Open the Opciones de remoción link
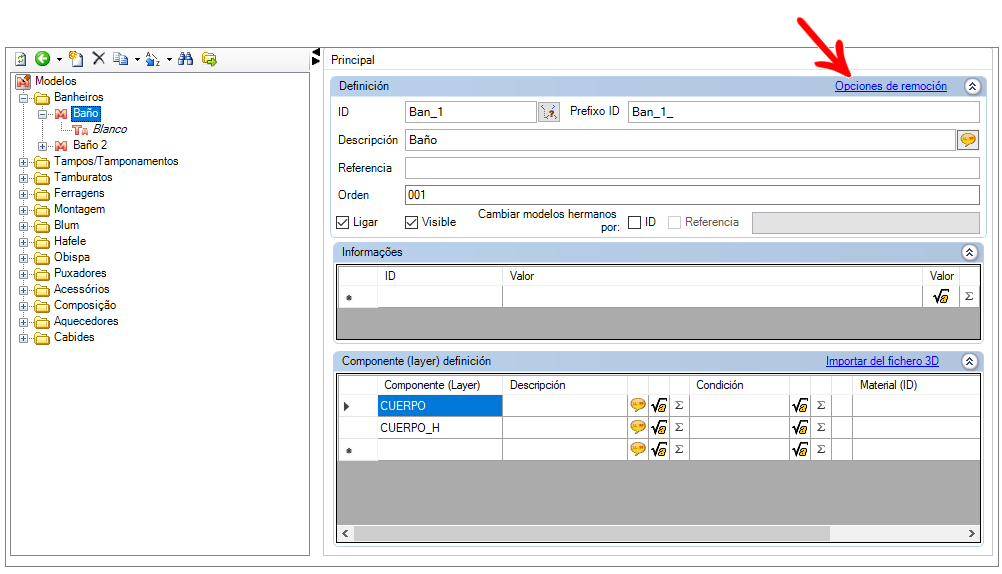The width and height of the screenshot is (1002, 574). pyautogui.click(x=890, y=86)
